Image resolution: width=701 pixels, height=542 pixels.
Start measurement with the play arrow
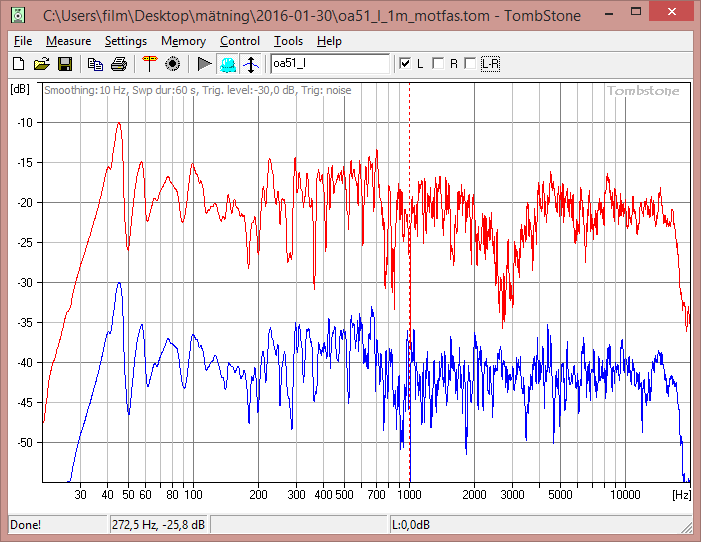(x=204, y=64)
